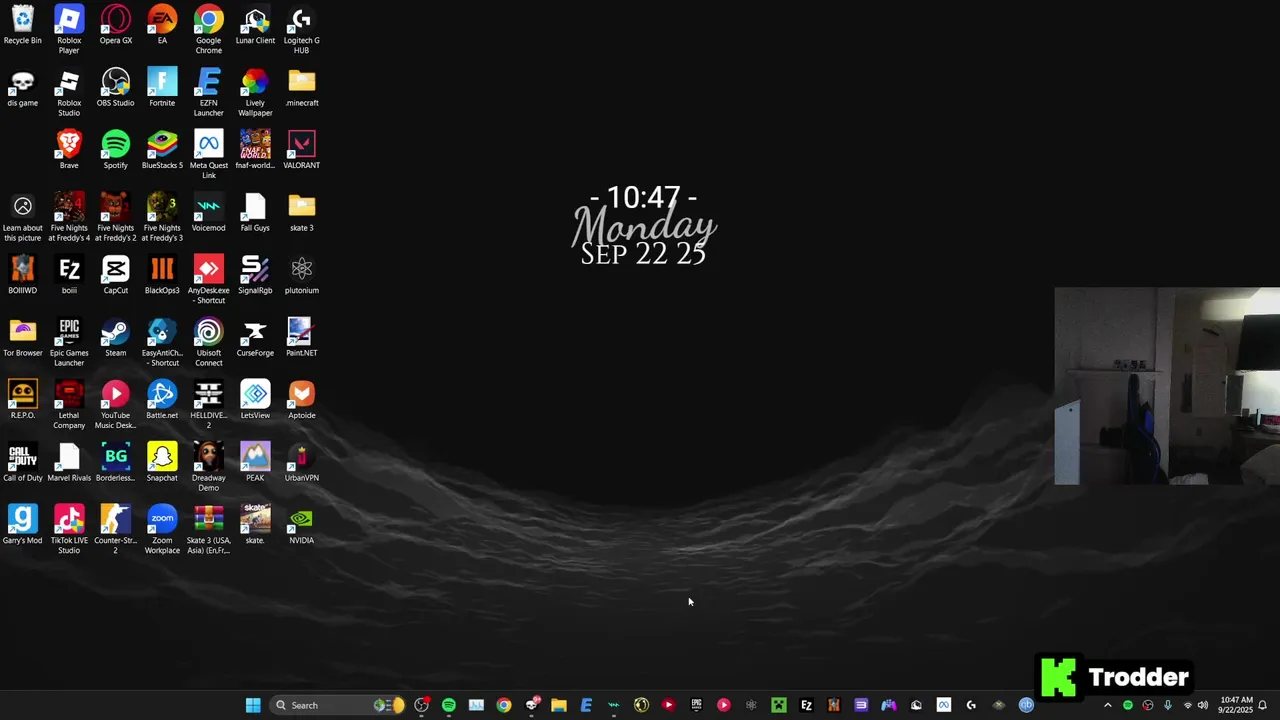Select the BlackOps3 desktop icon
Screen dimensions: 1280x720
click(x=162, y=275)
